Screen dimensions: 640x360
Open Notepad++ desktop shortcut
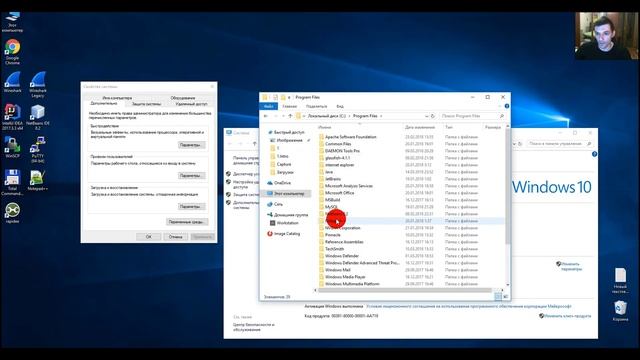coord(38,180)
